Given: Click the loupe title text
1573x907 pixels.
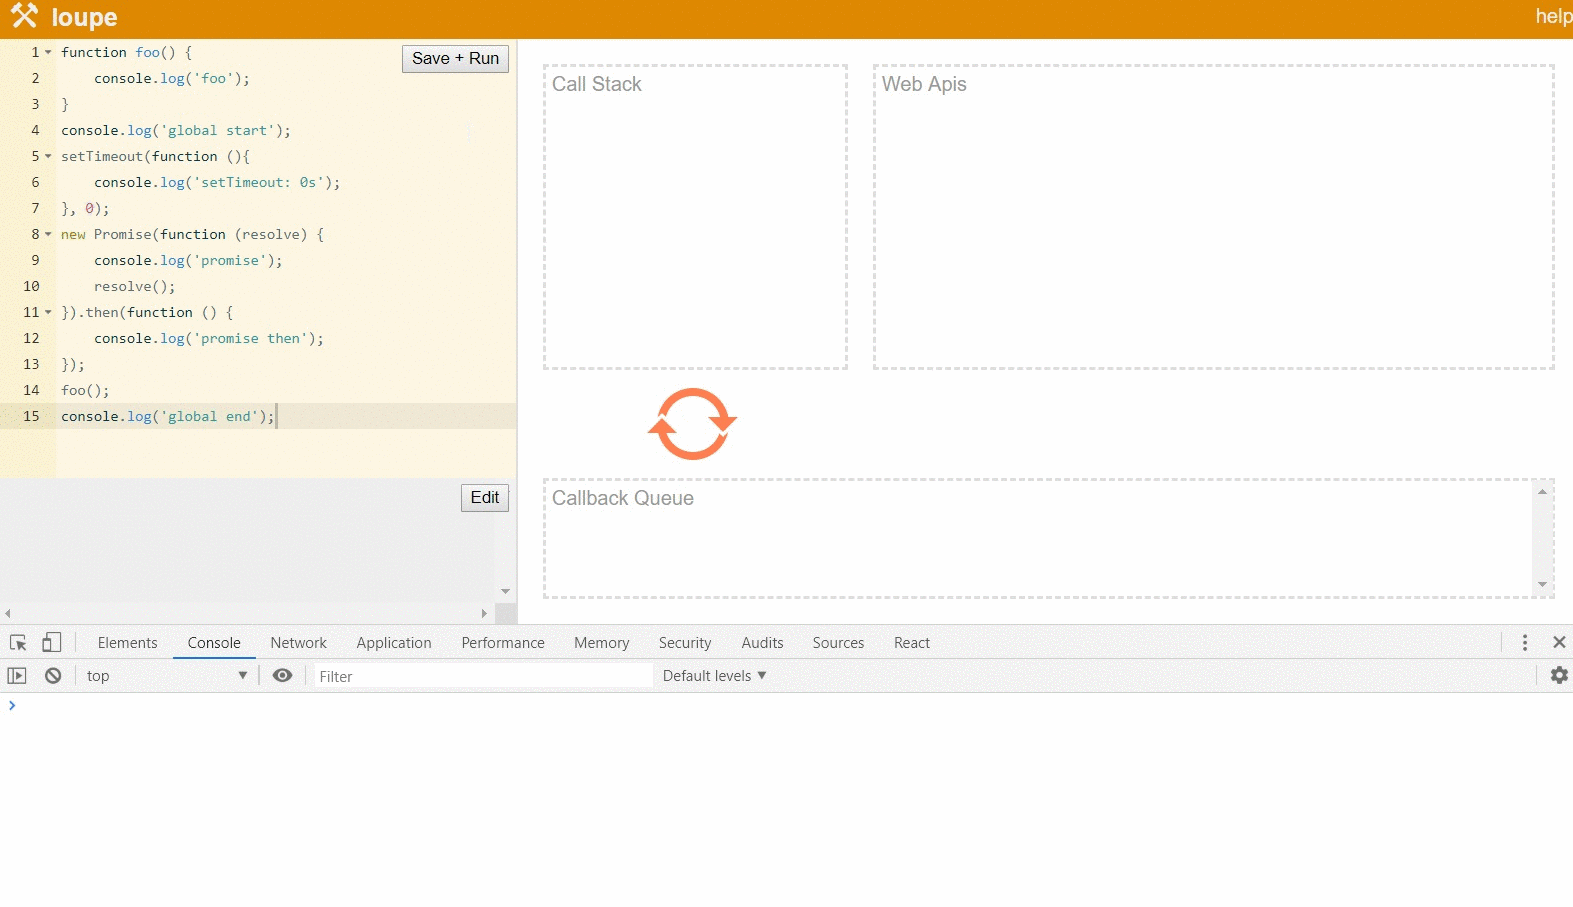Looking at the screenshot, I should (x=84, y=17).
